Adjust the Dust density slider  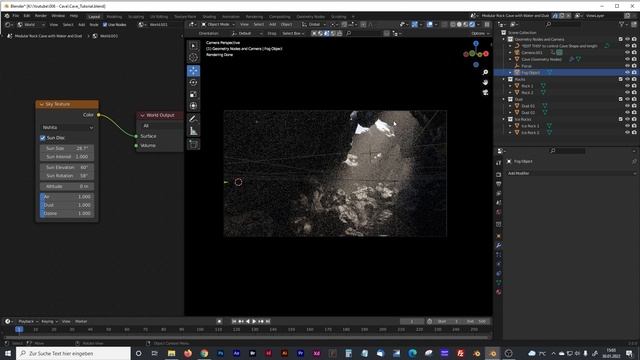pos(67,205)
